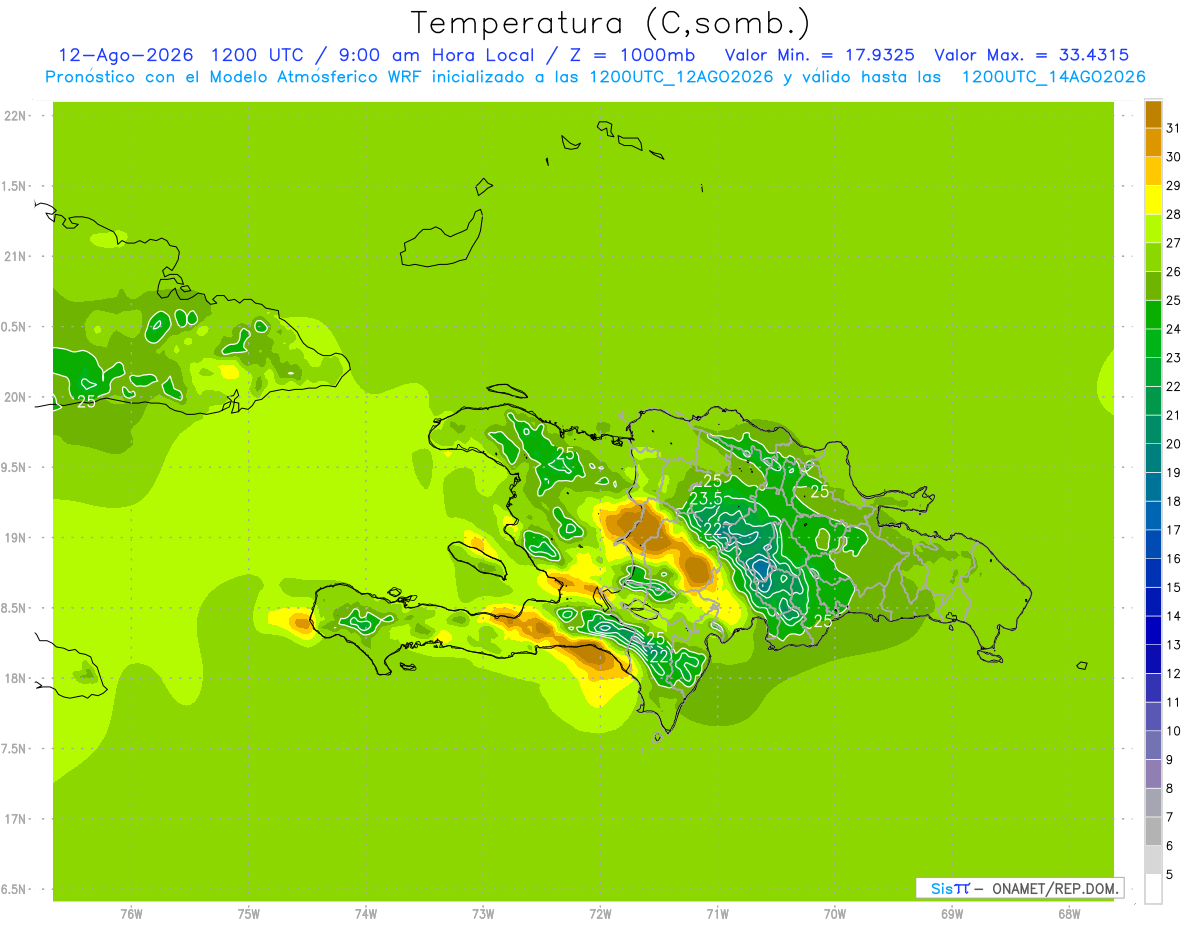This screenshot has height=927, width=1200.
Task: Select the 'Valor Min. = 17.9325' text
Action: pyautogui.click(x=819, y=55)
